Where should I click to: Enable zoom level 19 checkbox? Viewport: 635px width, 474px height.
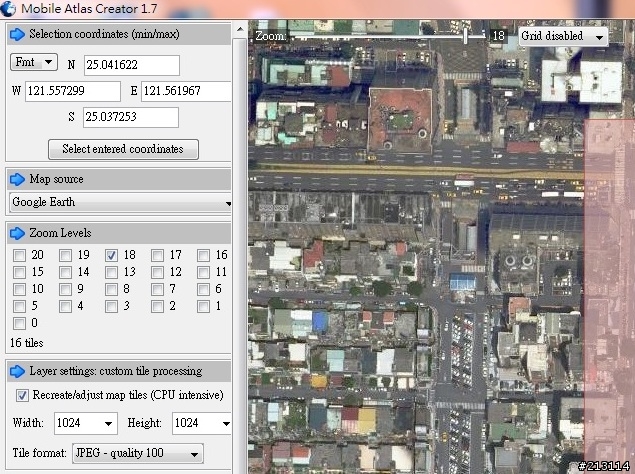[65, 255]
